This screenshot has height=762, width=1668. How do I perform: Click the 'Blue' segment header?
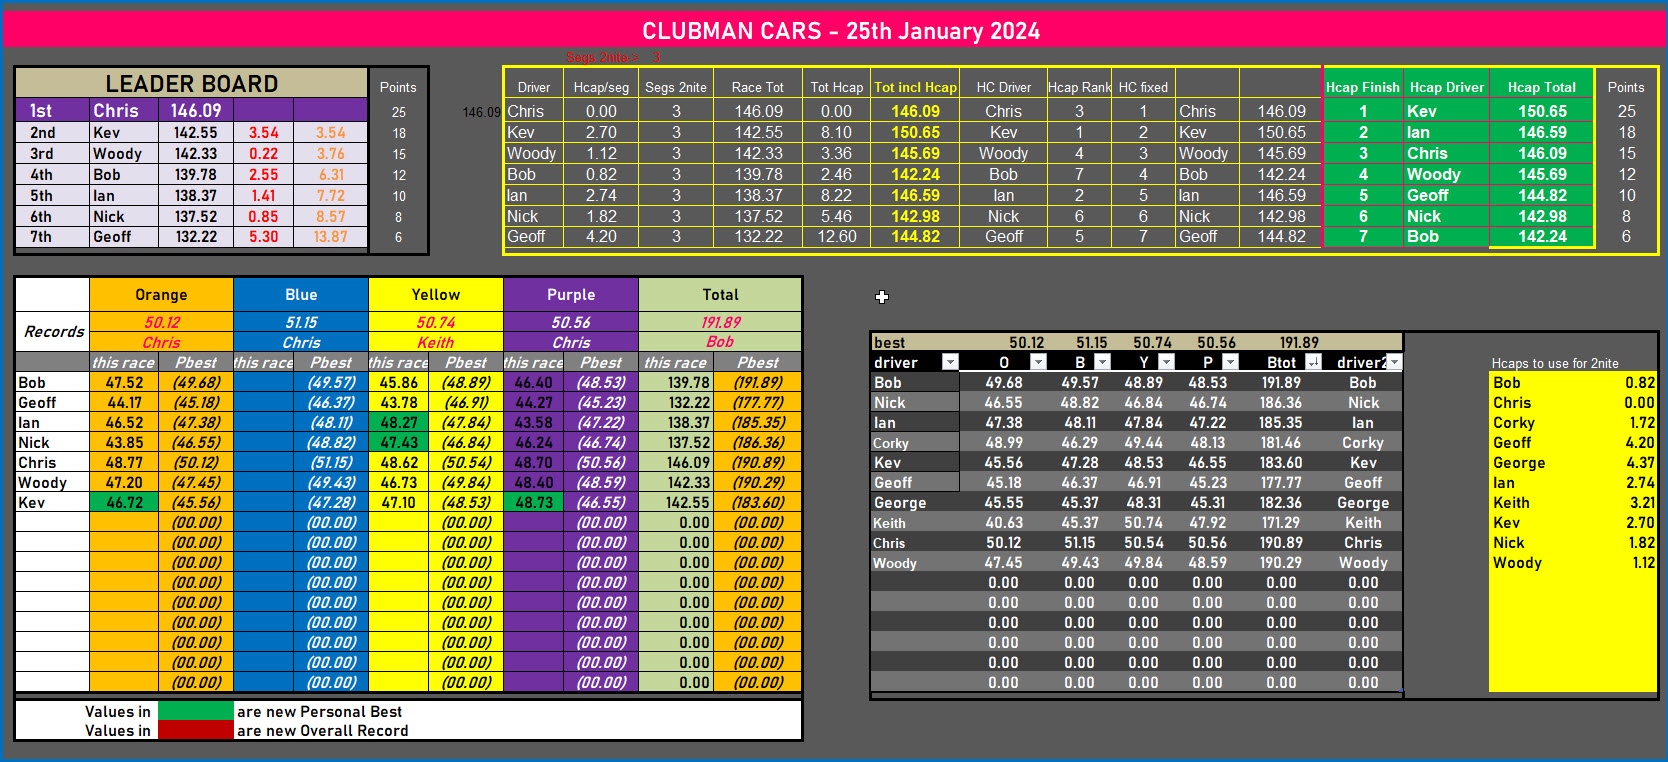tap(301, 295)
